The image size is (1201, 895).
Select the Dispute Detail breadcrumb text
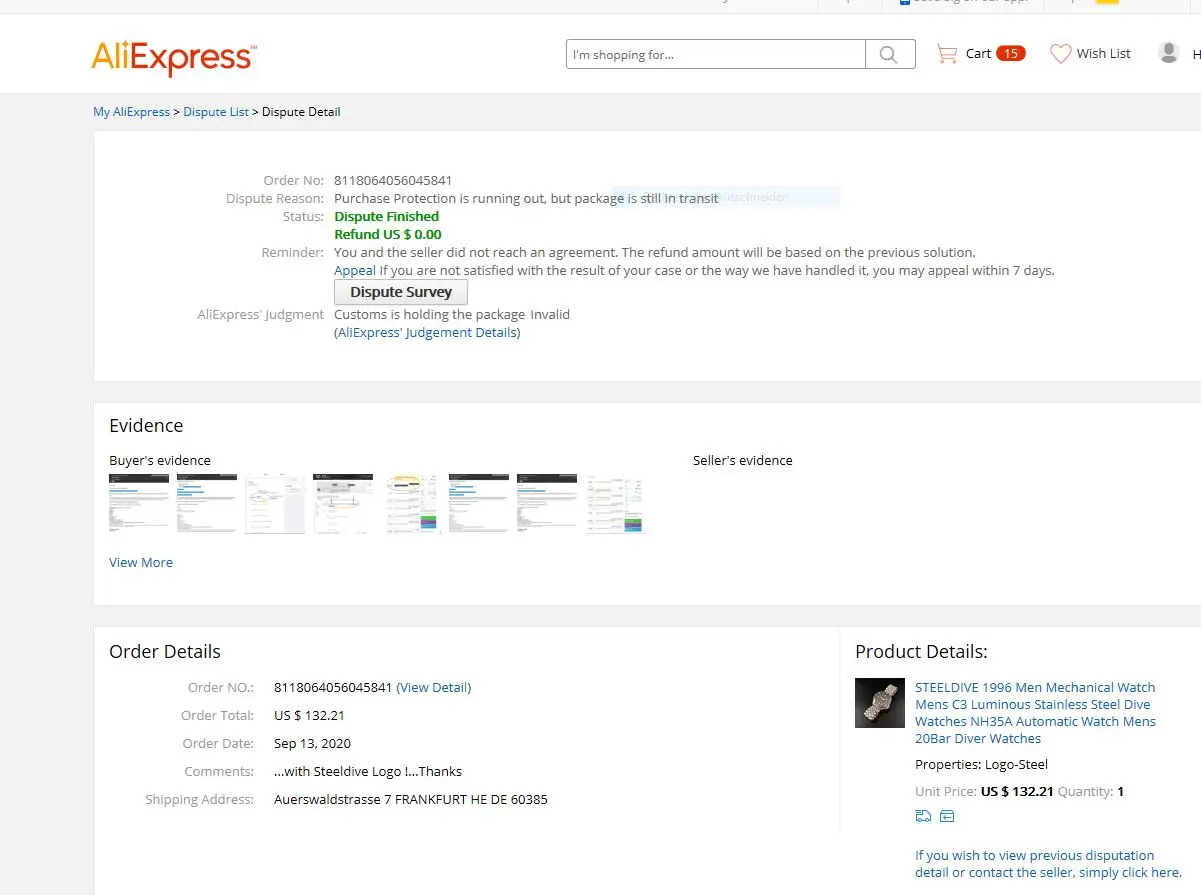point(301,112)
